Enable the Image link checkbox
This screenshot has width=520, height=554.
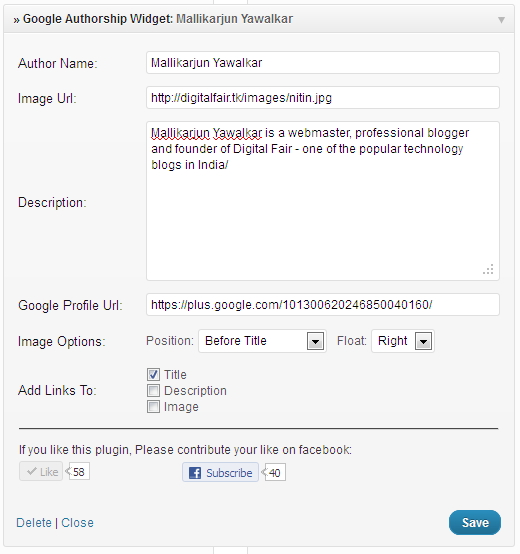tap(153, 406)
